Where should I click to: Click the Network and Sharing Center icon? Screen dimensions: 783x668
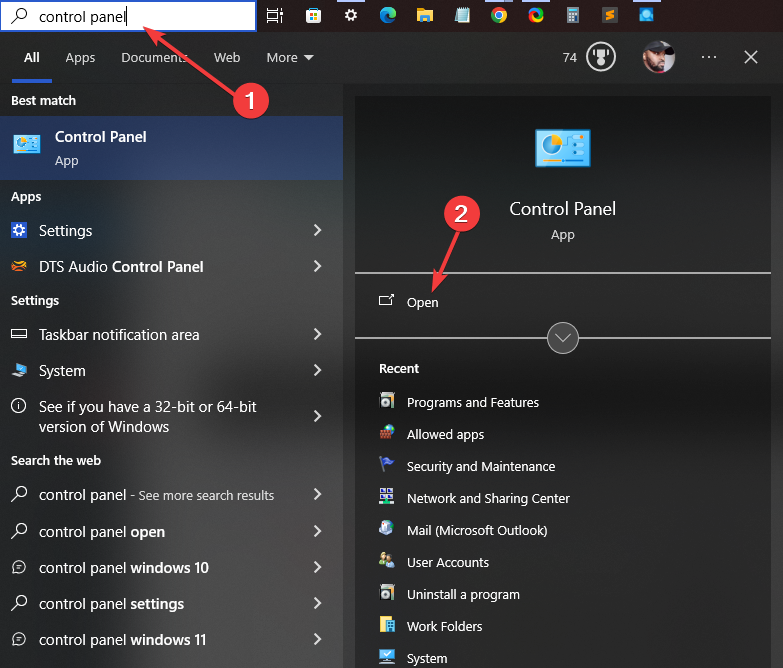click(386, 496)
